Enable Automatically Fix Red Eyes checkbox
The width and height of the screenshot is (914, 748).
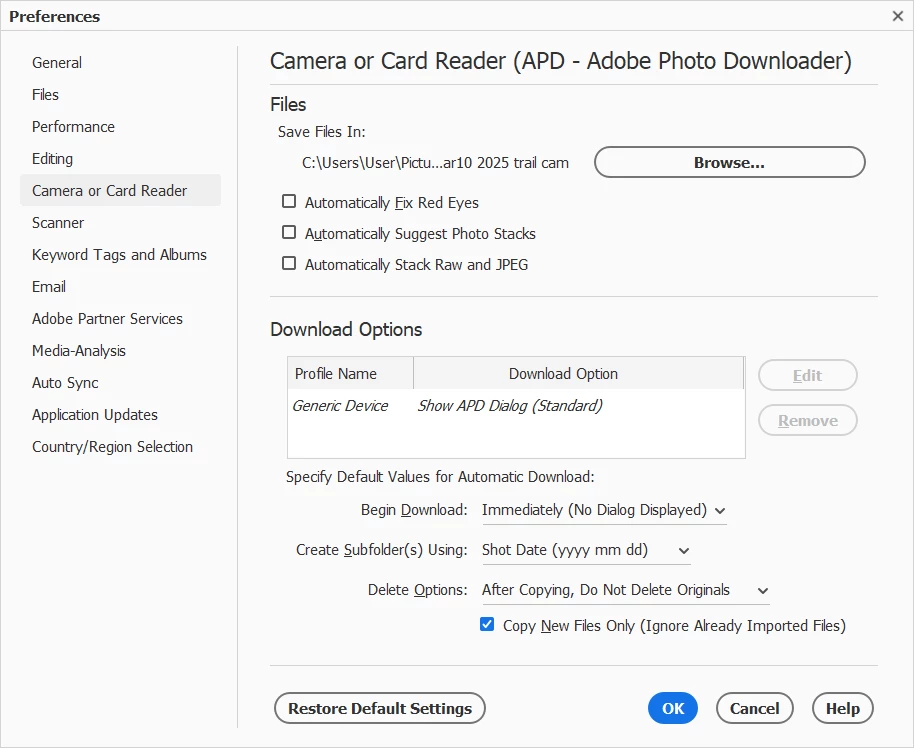(289, 202)
